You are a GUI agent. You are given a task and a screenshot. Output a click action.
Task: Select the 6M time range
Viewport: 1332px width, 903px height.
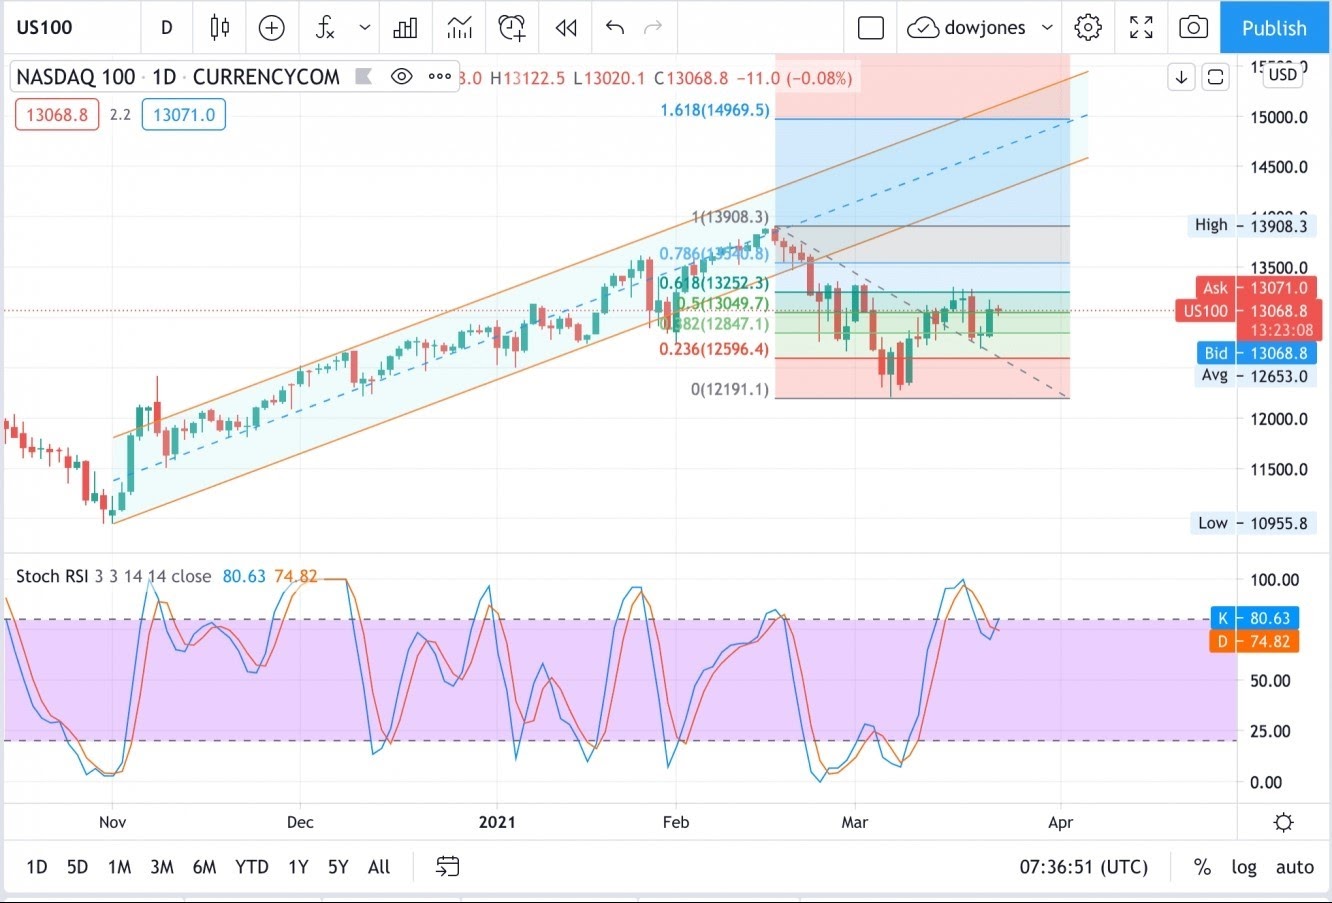click(x=204, y=867)
